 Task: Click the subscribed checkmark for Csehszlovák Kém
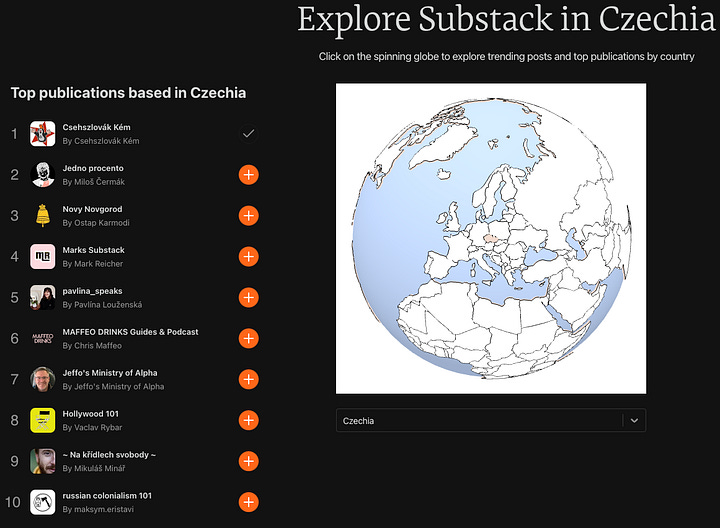[x=248, y=134]
